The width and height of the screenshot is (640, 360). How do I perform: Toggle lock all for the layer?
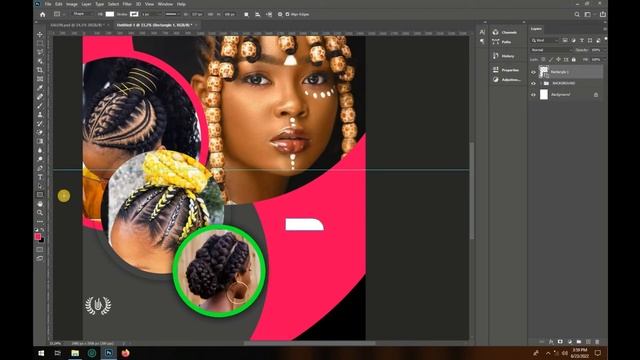coord(573,60)
